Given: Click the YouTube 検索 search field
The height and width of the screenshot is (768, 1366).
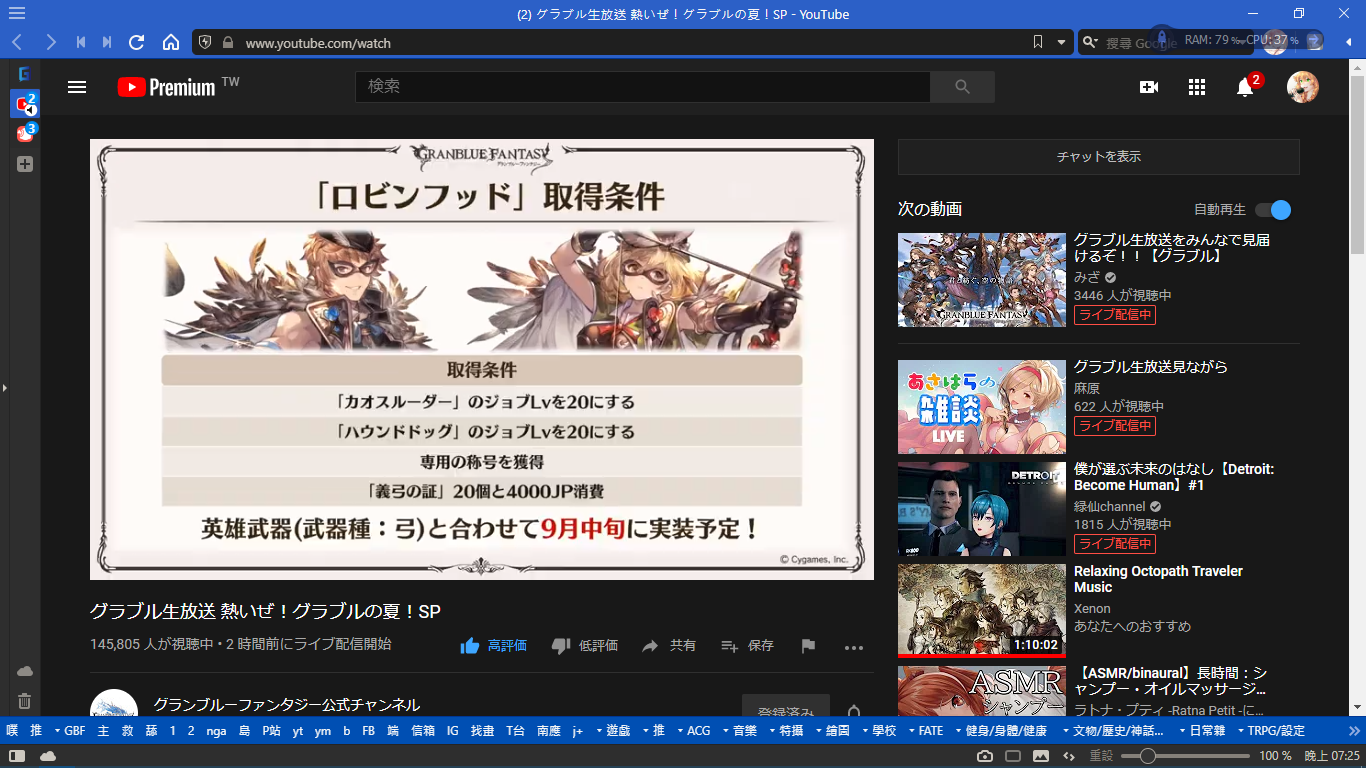Looking at the screenshot, I should pos(643,87).
